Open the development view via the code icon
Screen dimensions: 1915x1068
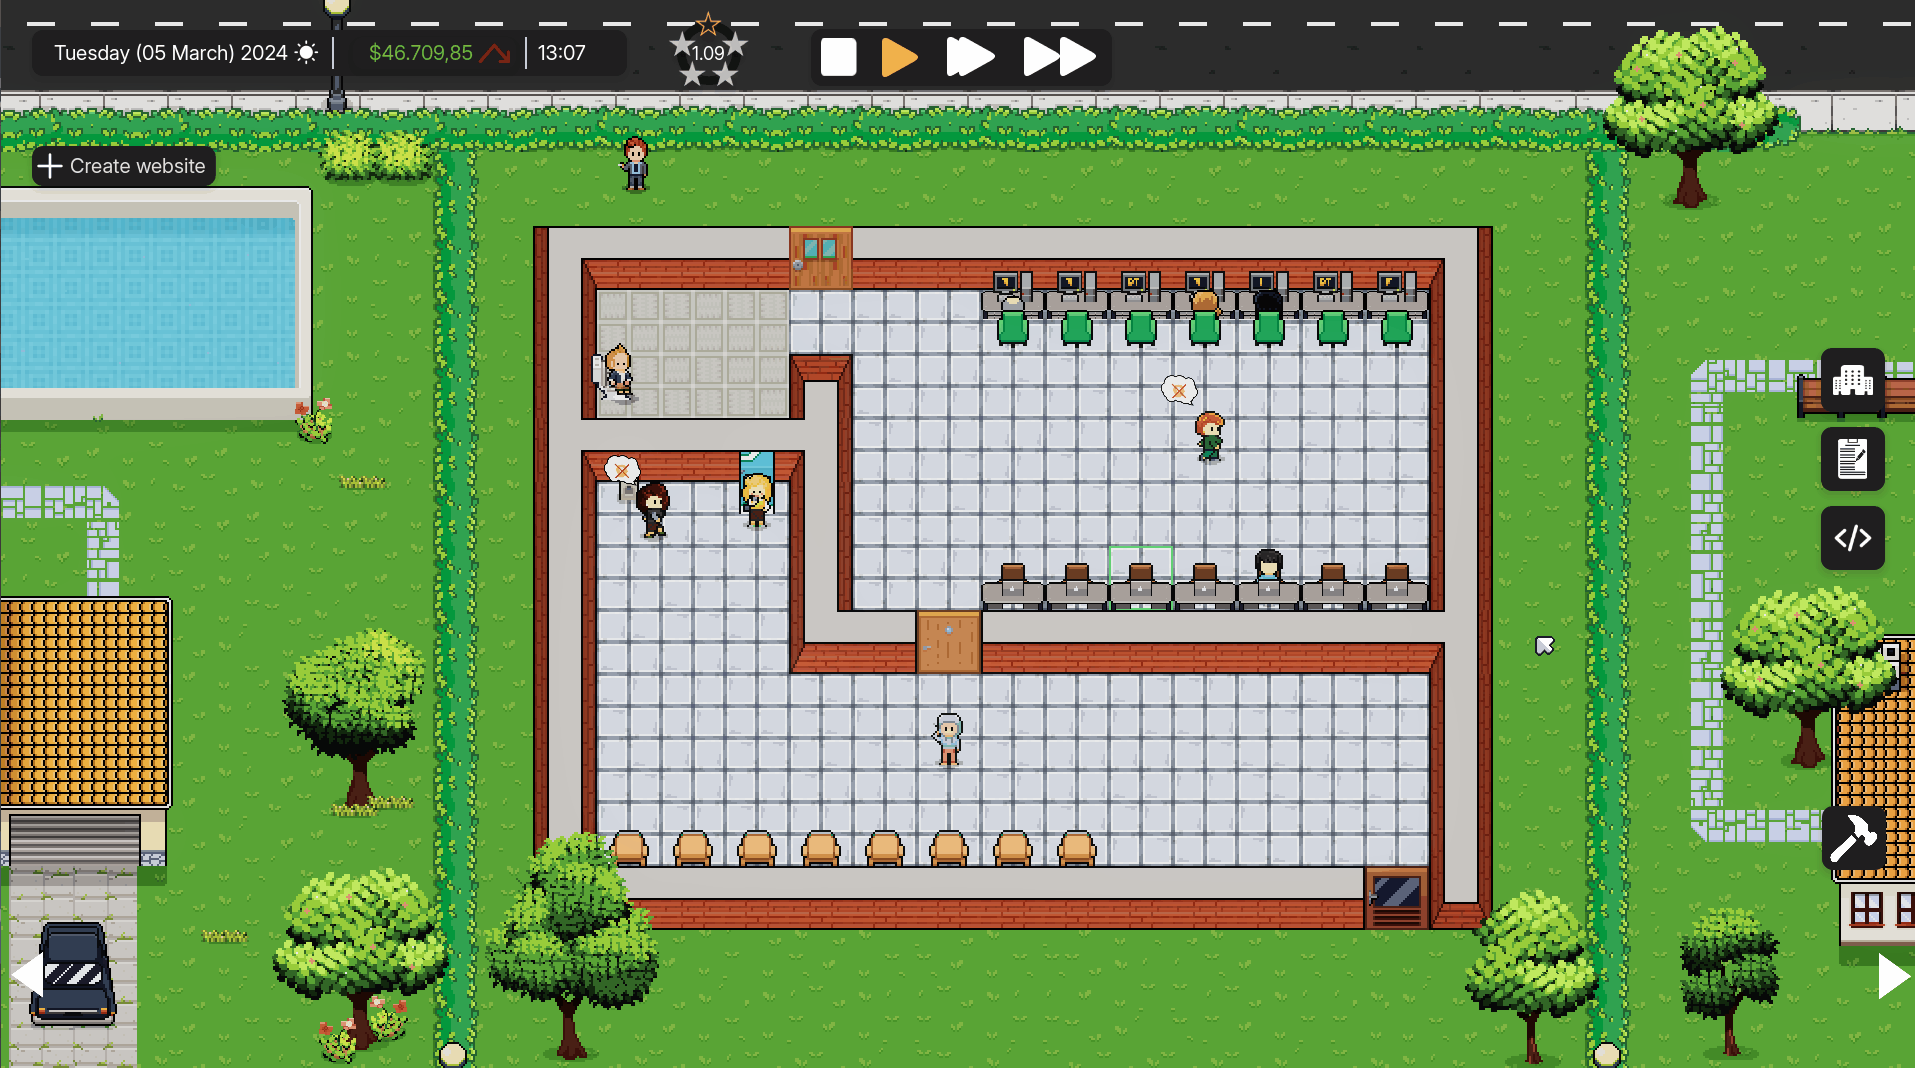1853,538
